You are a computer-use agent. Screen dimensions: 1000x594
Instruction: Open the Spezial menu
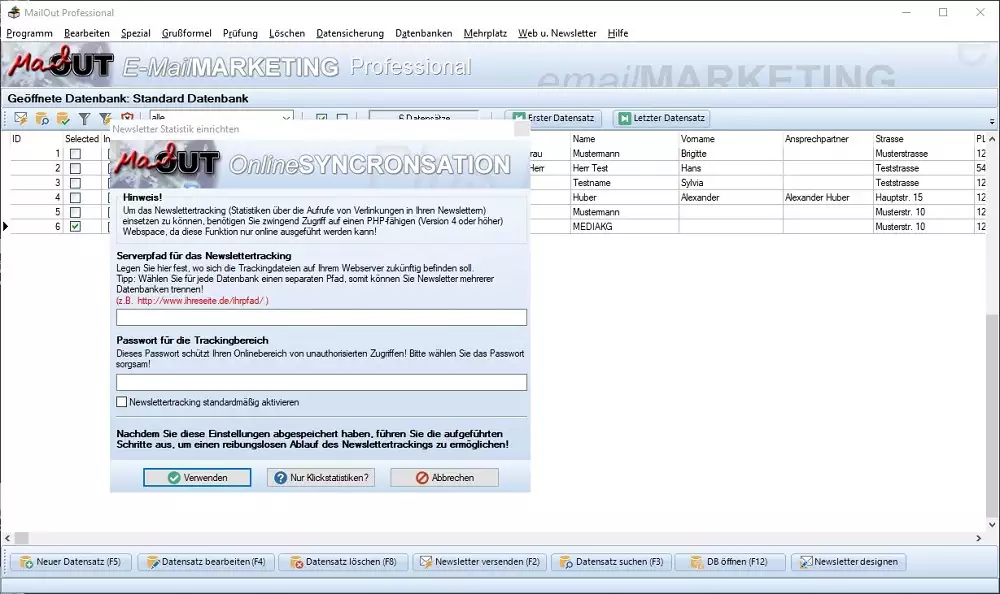(136, 33)
